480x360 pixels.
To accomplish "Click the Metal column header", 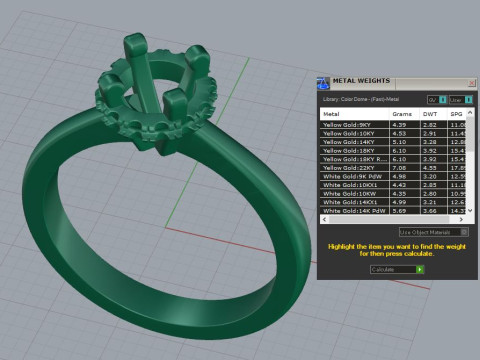I will point(354,114).
